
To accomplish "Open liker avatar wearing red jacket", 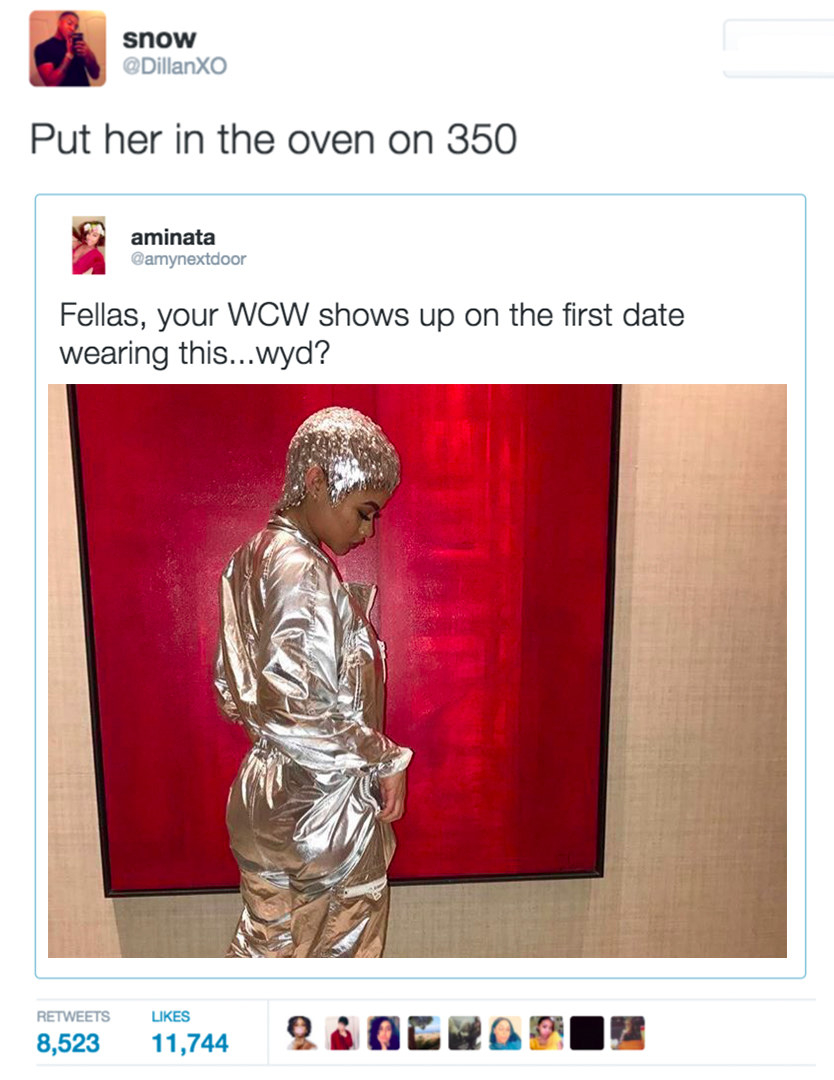I will point(342,1032).
